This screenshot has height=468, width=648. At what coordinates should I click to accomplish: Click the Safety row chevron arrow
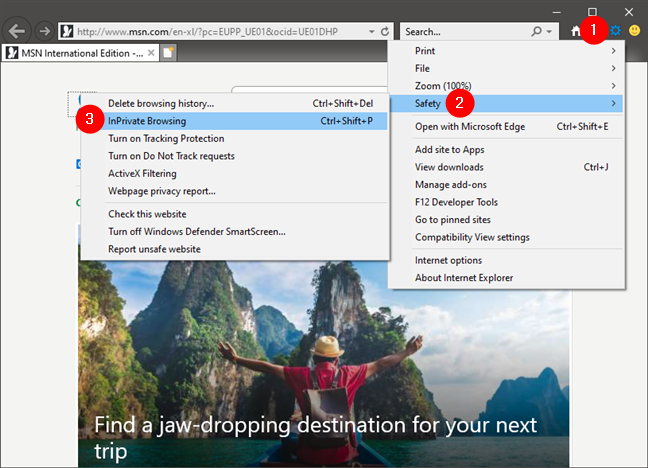(x=614, y=103)
